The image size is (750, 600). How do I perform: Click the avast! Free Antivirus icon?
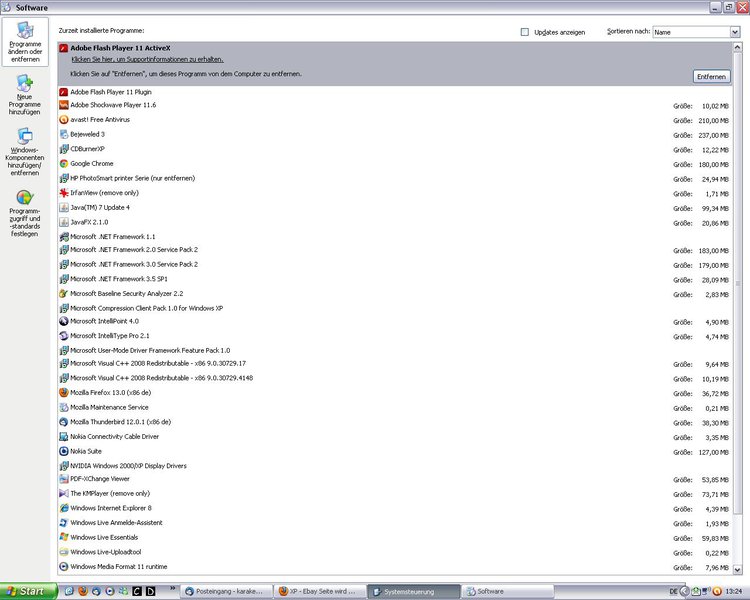[x=64, y=120]
